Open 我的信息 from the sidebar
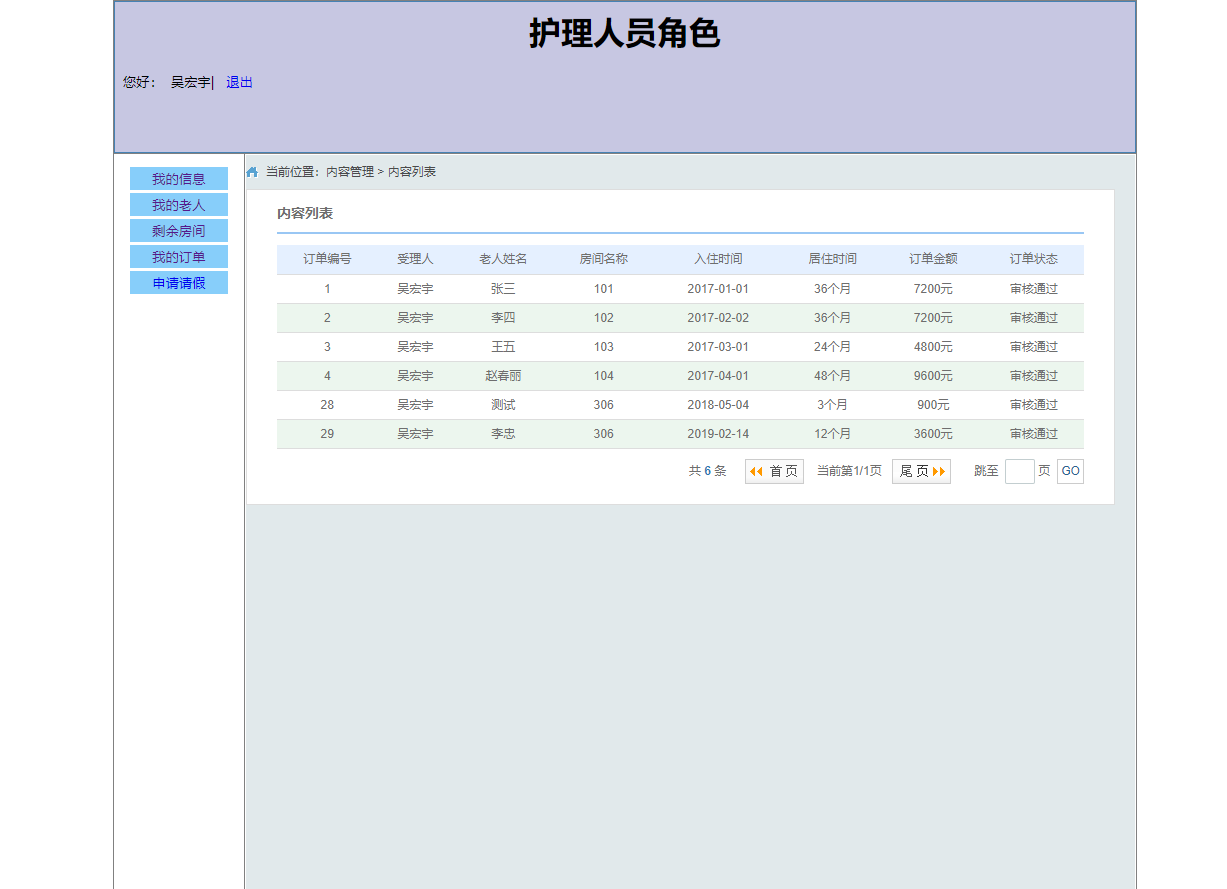Screen dimensions: 1227x889 pyautogui.click(x=178, y=178)
